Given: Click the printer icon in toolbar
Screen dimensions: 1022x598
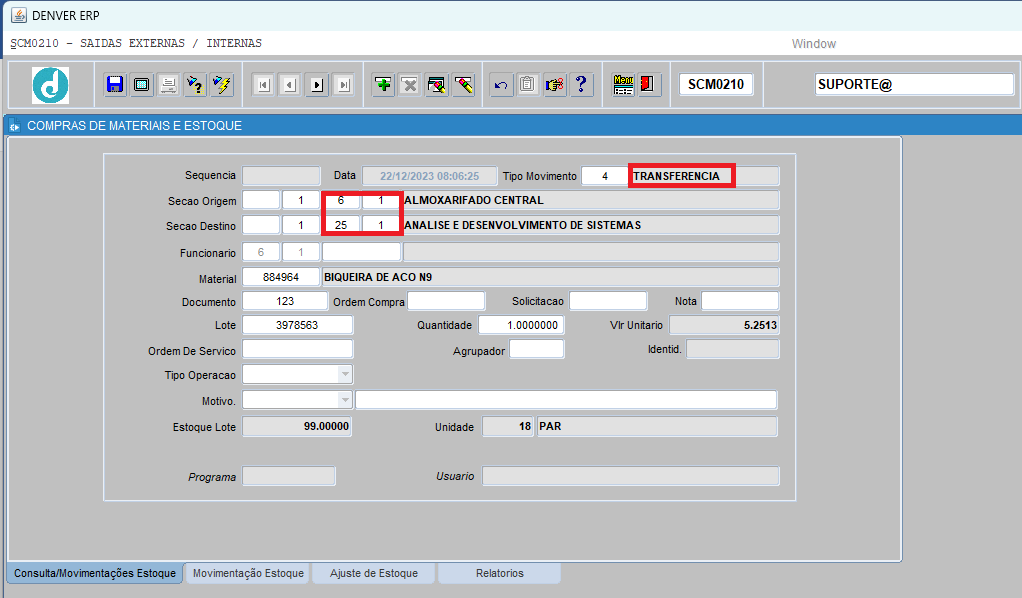Looking at the screenshot, I should (168, 85).
